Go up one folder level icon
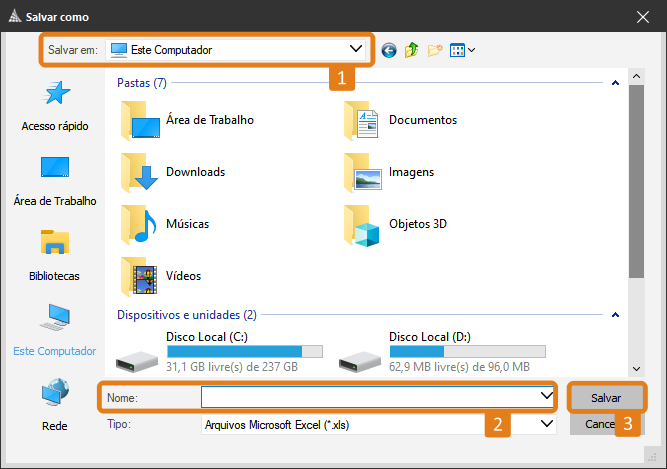Screen dimensions: 667x469 411,49
